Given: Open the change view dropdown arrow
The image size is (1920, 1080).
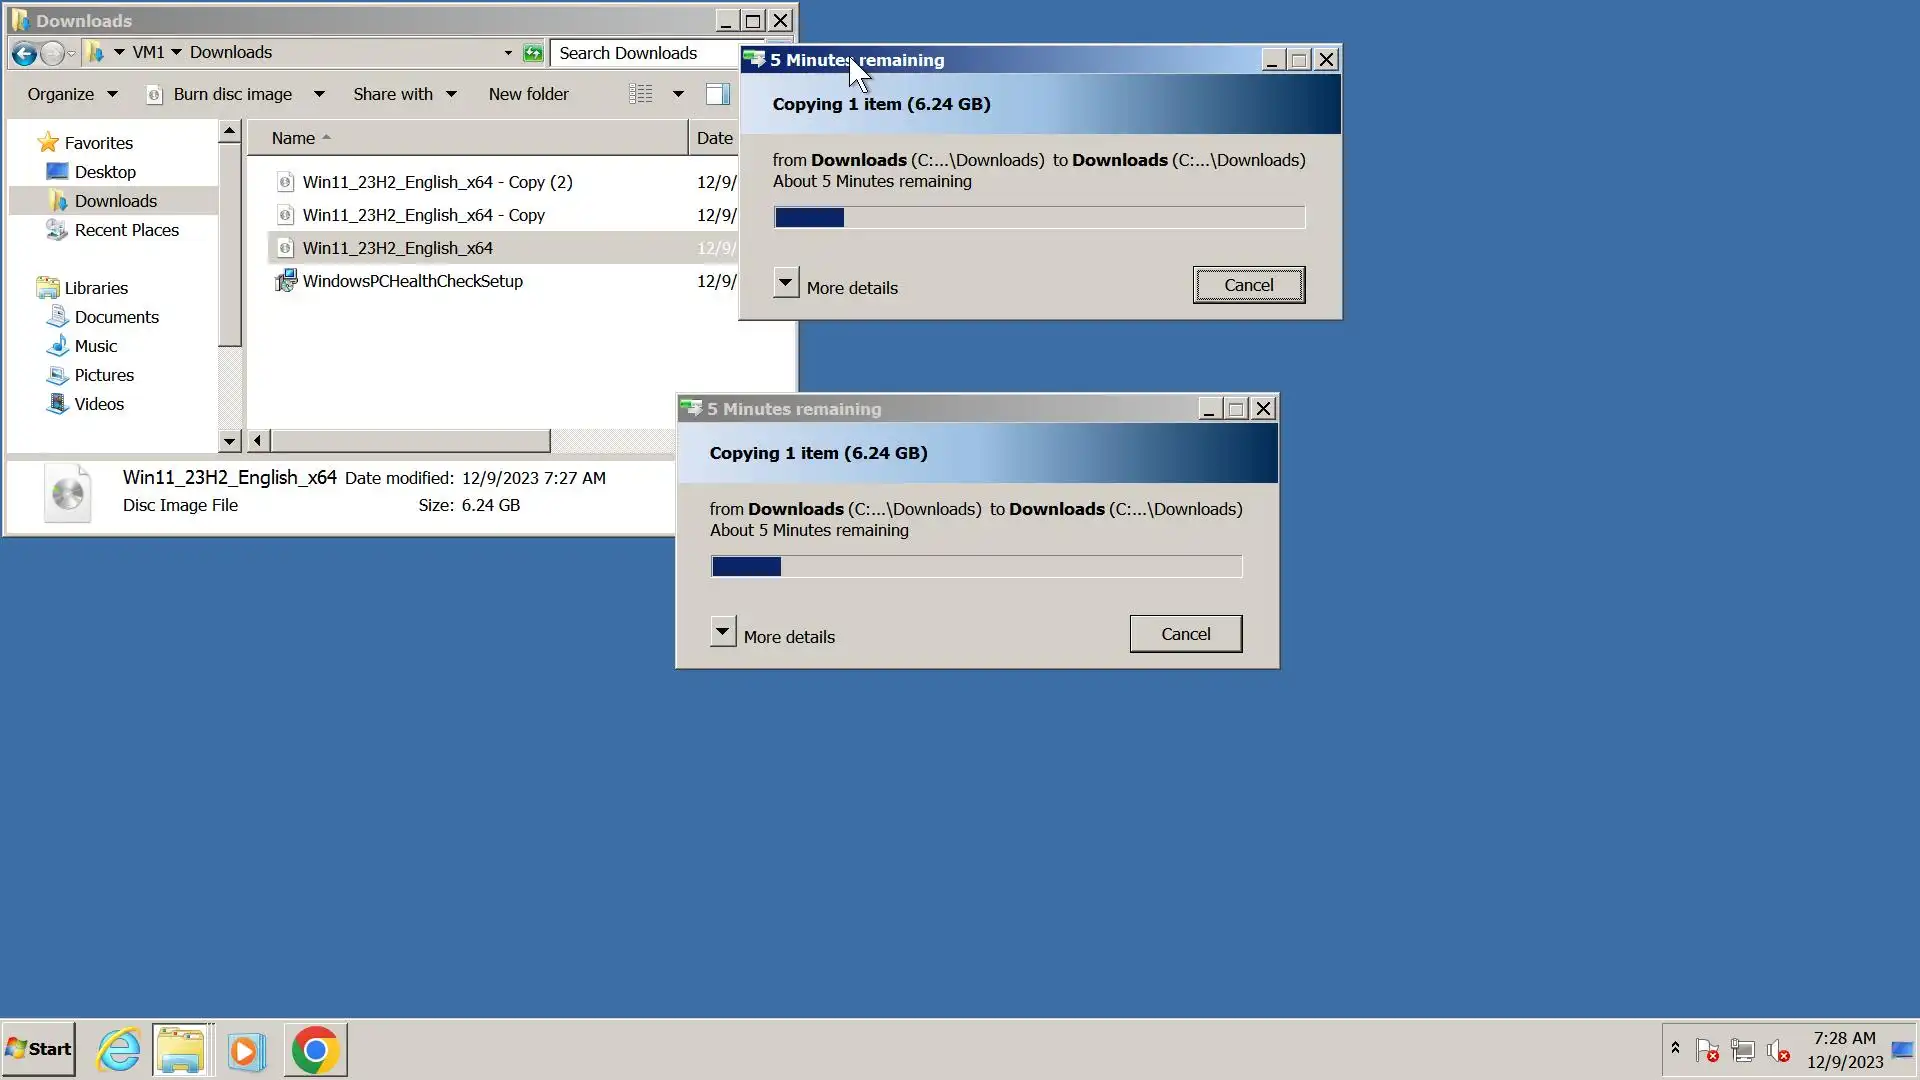Looking at the screenshot, I should pyautogui.click(x=678, y=94).
